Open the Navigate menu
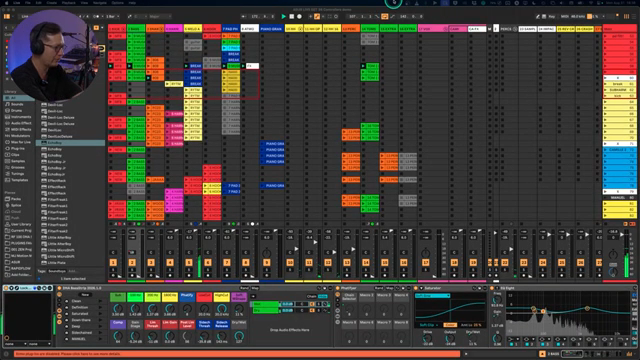Screen dimensions: 640x360 [x=100, y=3]
